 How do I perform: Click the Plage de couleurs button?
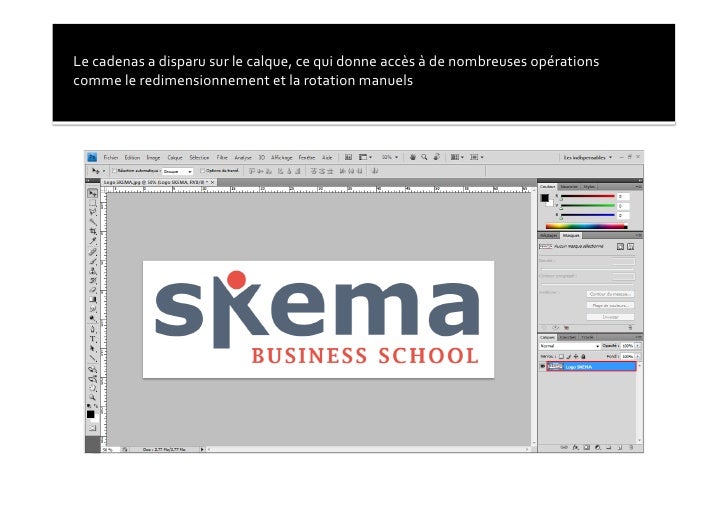[610, 306]
